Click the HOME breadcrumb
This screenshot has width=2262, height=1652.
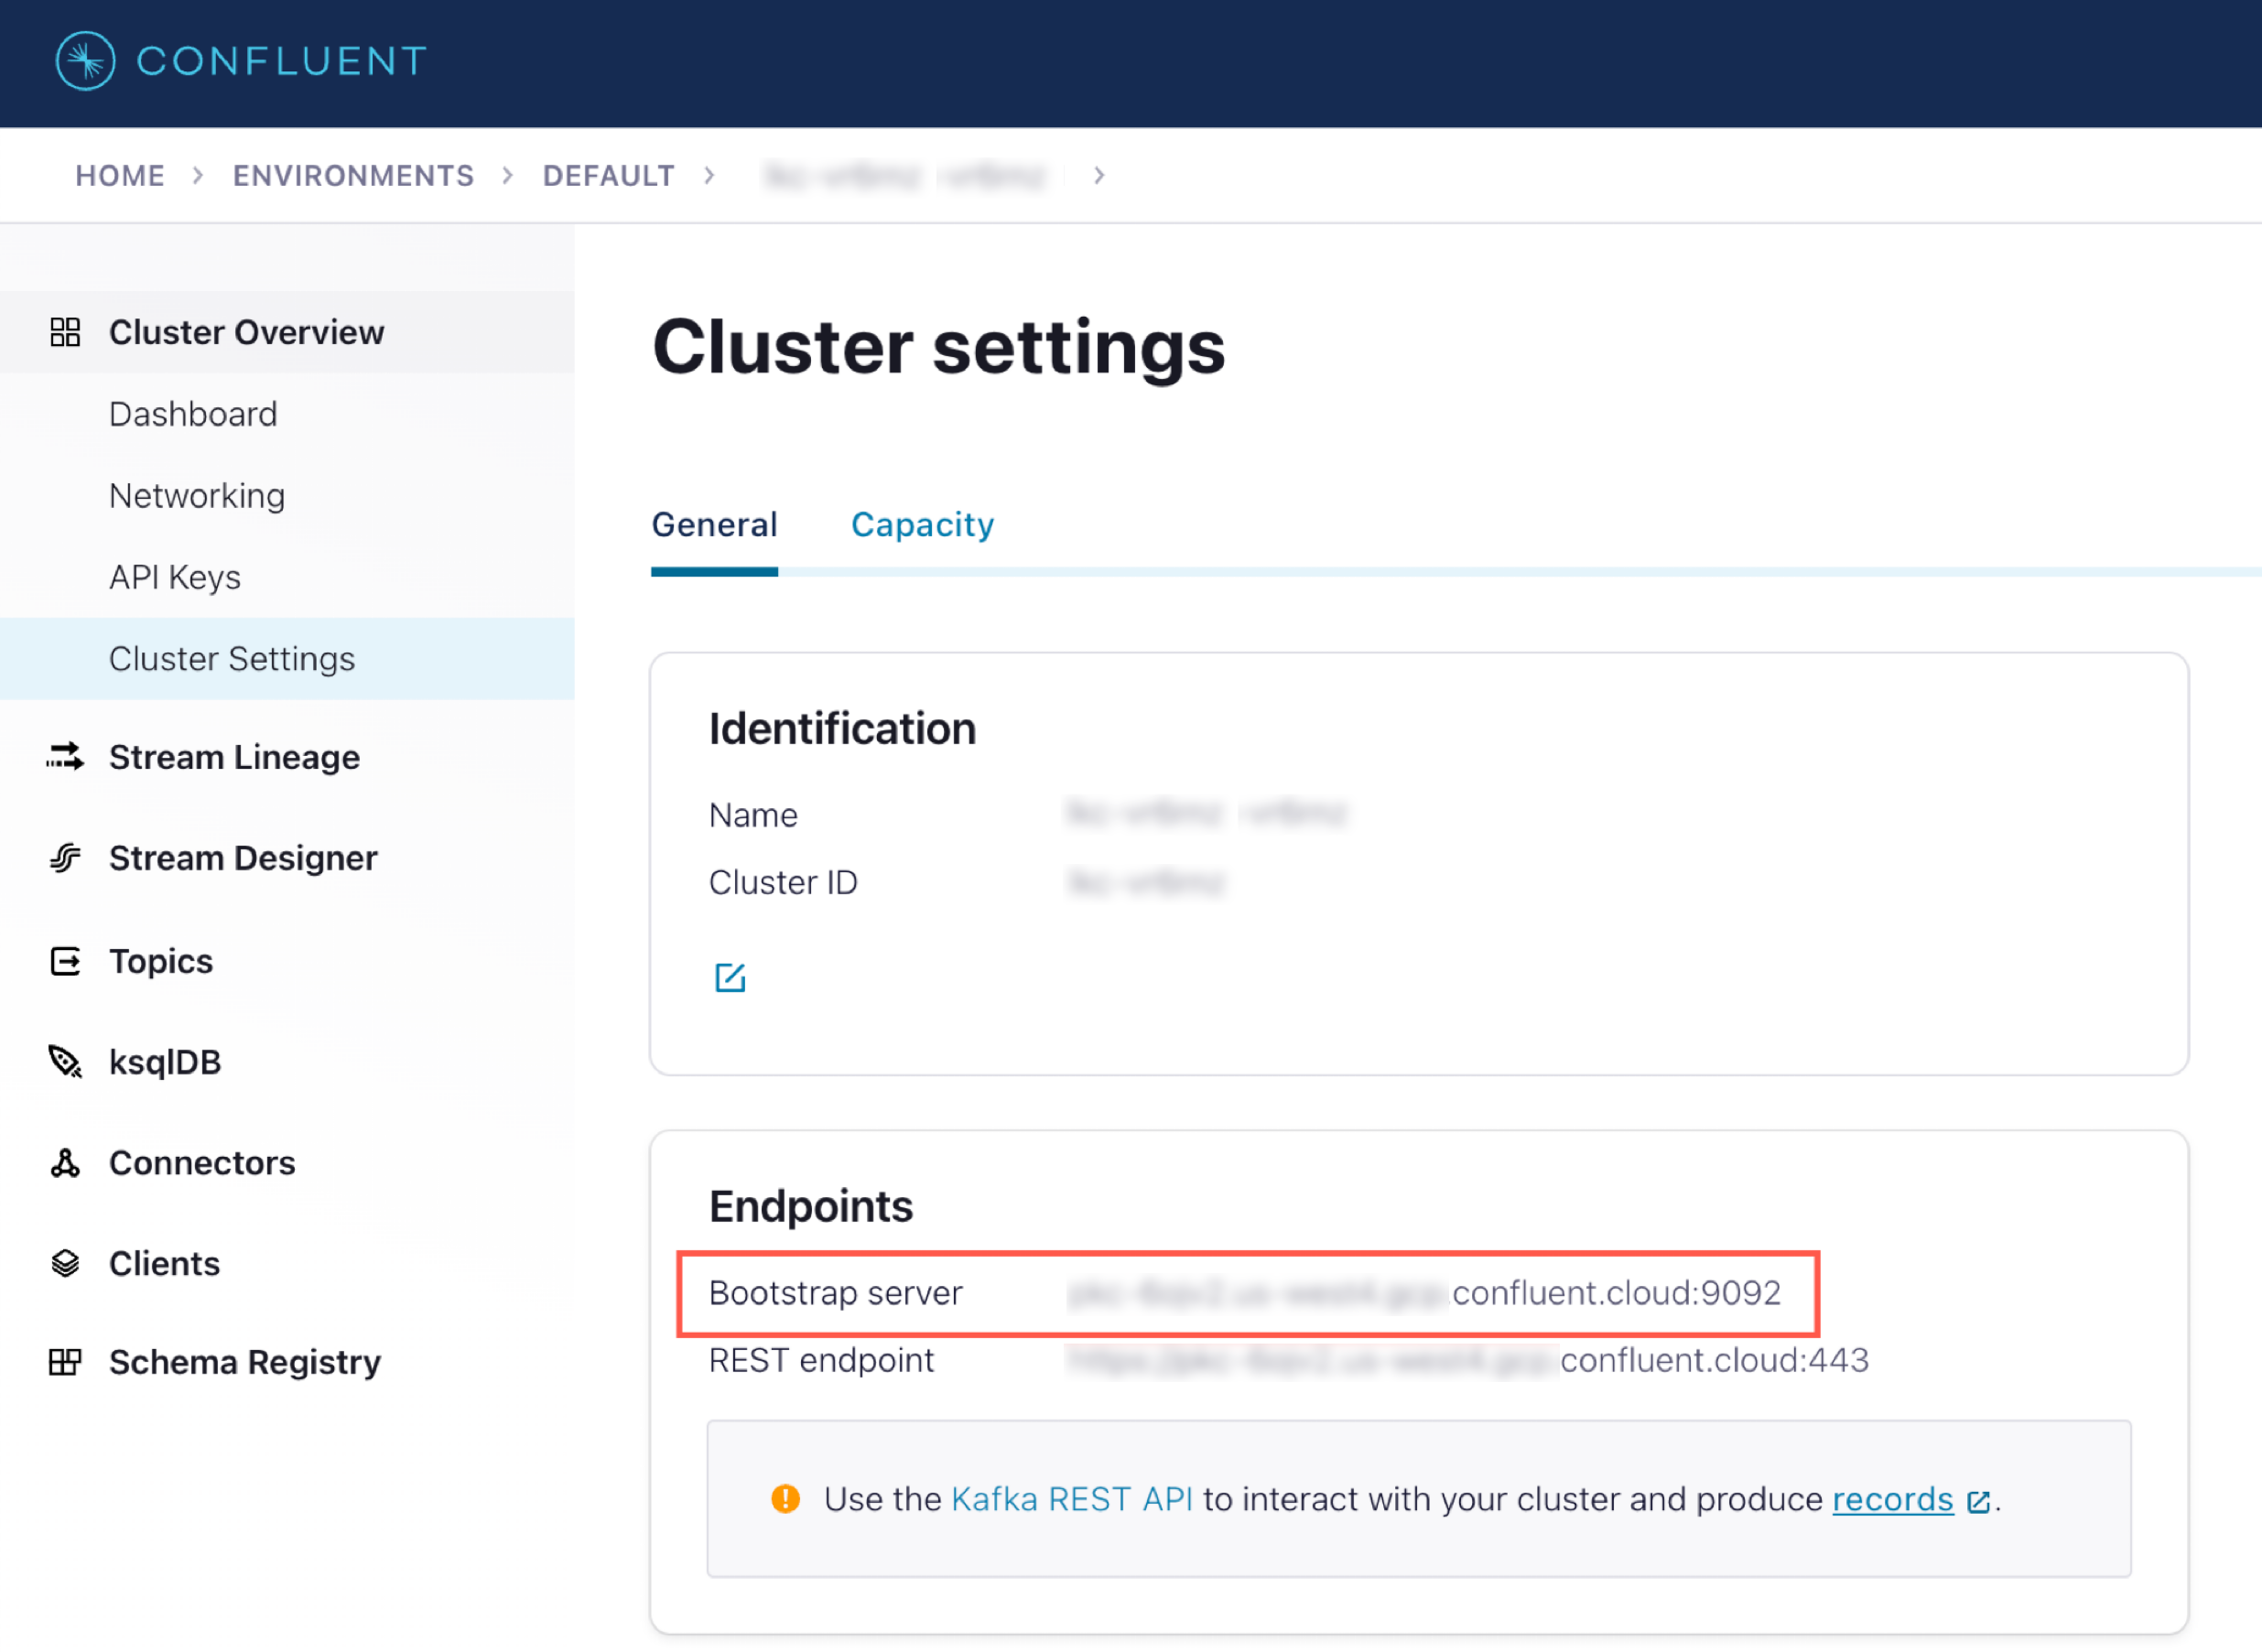(120, 176)
